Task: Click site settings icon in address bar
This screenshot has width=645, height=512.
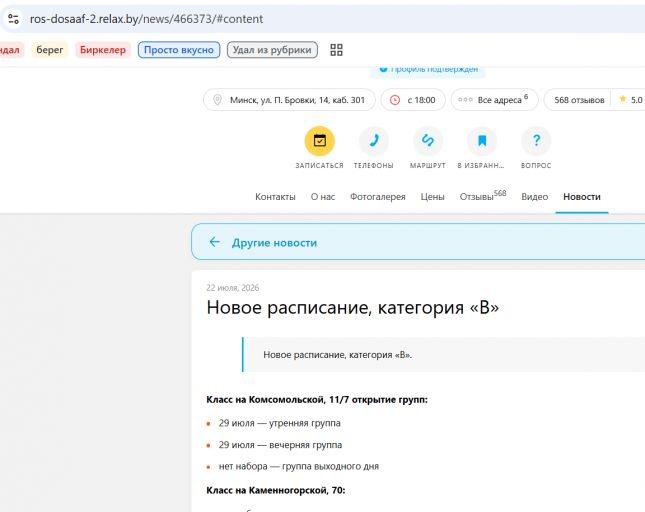Action: click(x=13, y=19)
